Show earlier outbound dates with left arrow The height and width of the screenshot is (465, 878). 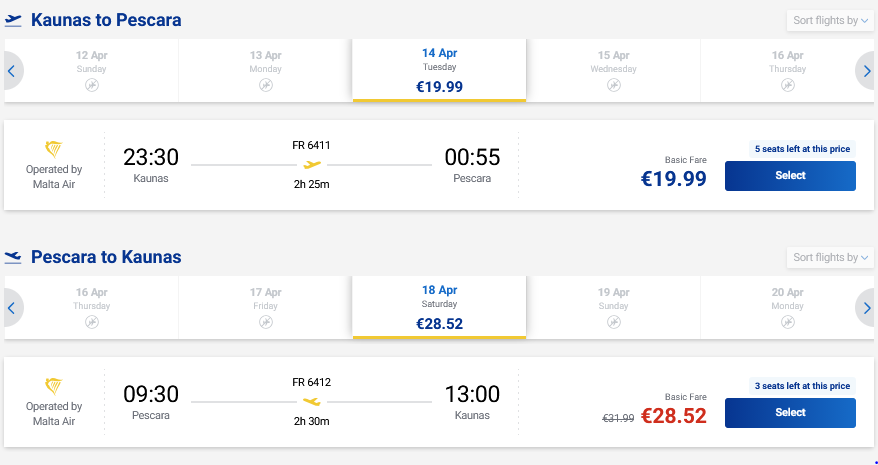(12, 71)
